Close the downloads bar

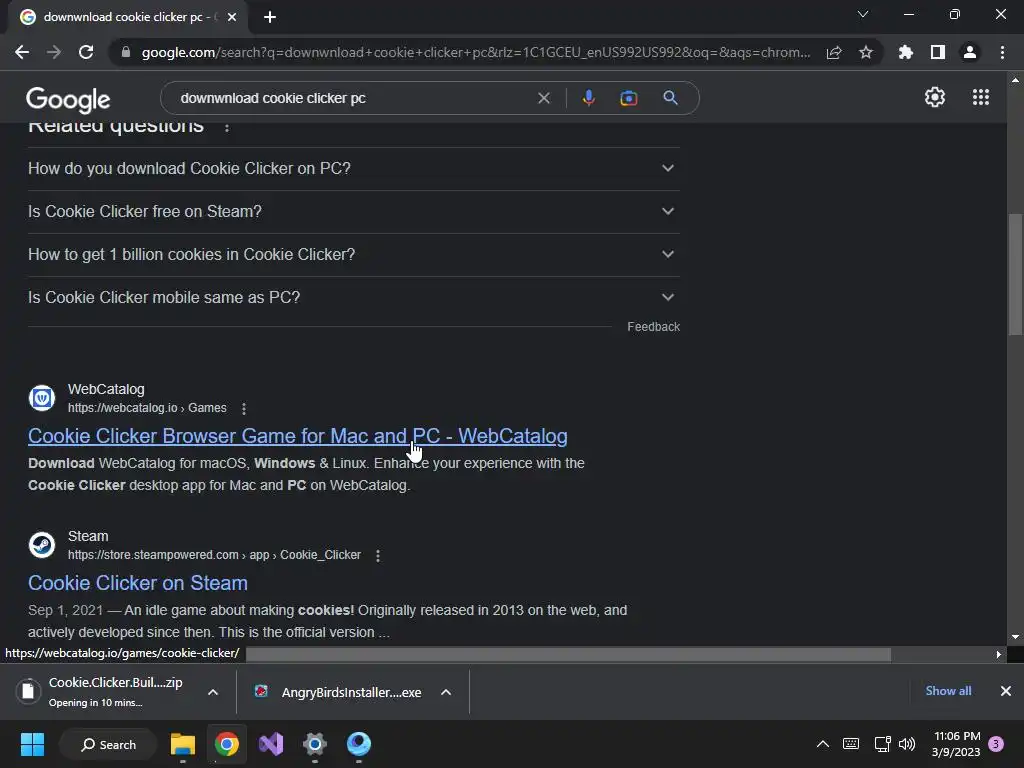(1006, 691)
